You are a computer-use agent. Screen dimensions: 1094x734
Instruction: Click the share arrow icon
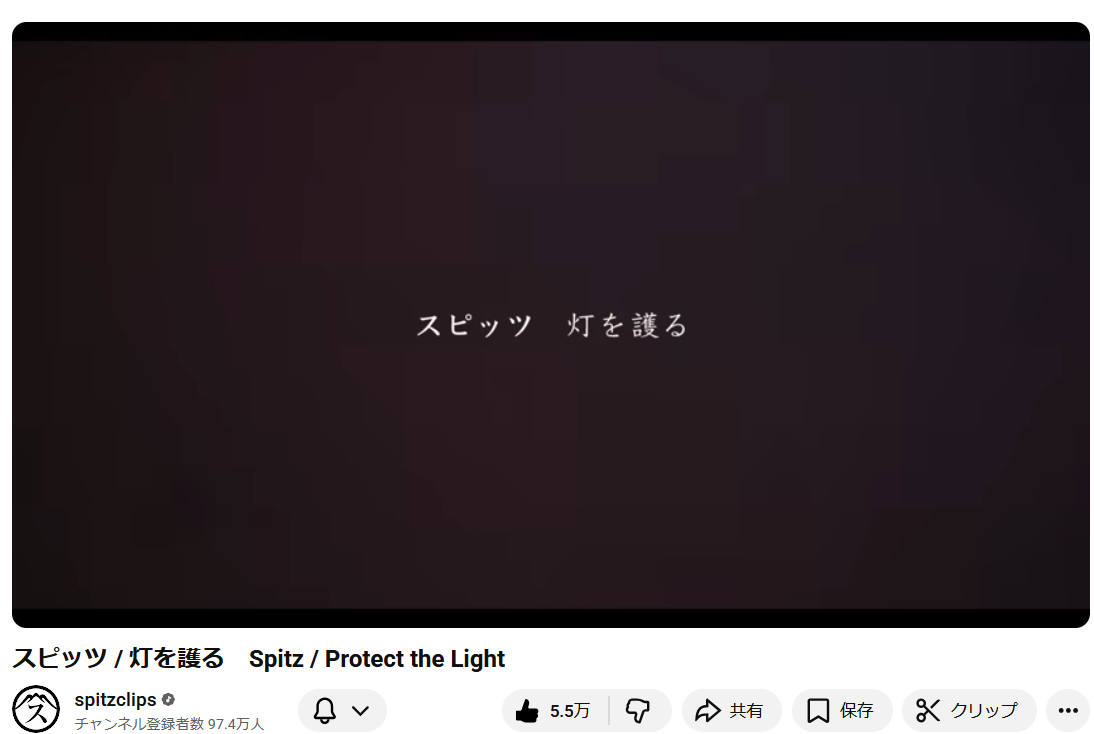click(x=707, y=711)
